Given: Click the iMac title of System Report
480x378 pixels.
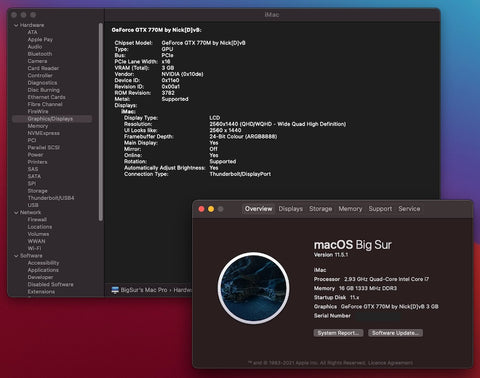Looking at the screenshot, I should click(x=272, y=15).
